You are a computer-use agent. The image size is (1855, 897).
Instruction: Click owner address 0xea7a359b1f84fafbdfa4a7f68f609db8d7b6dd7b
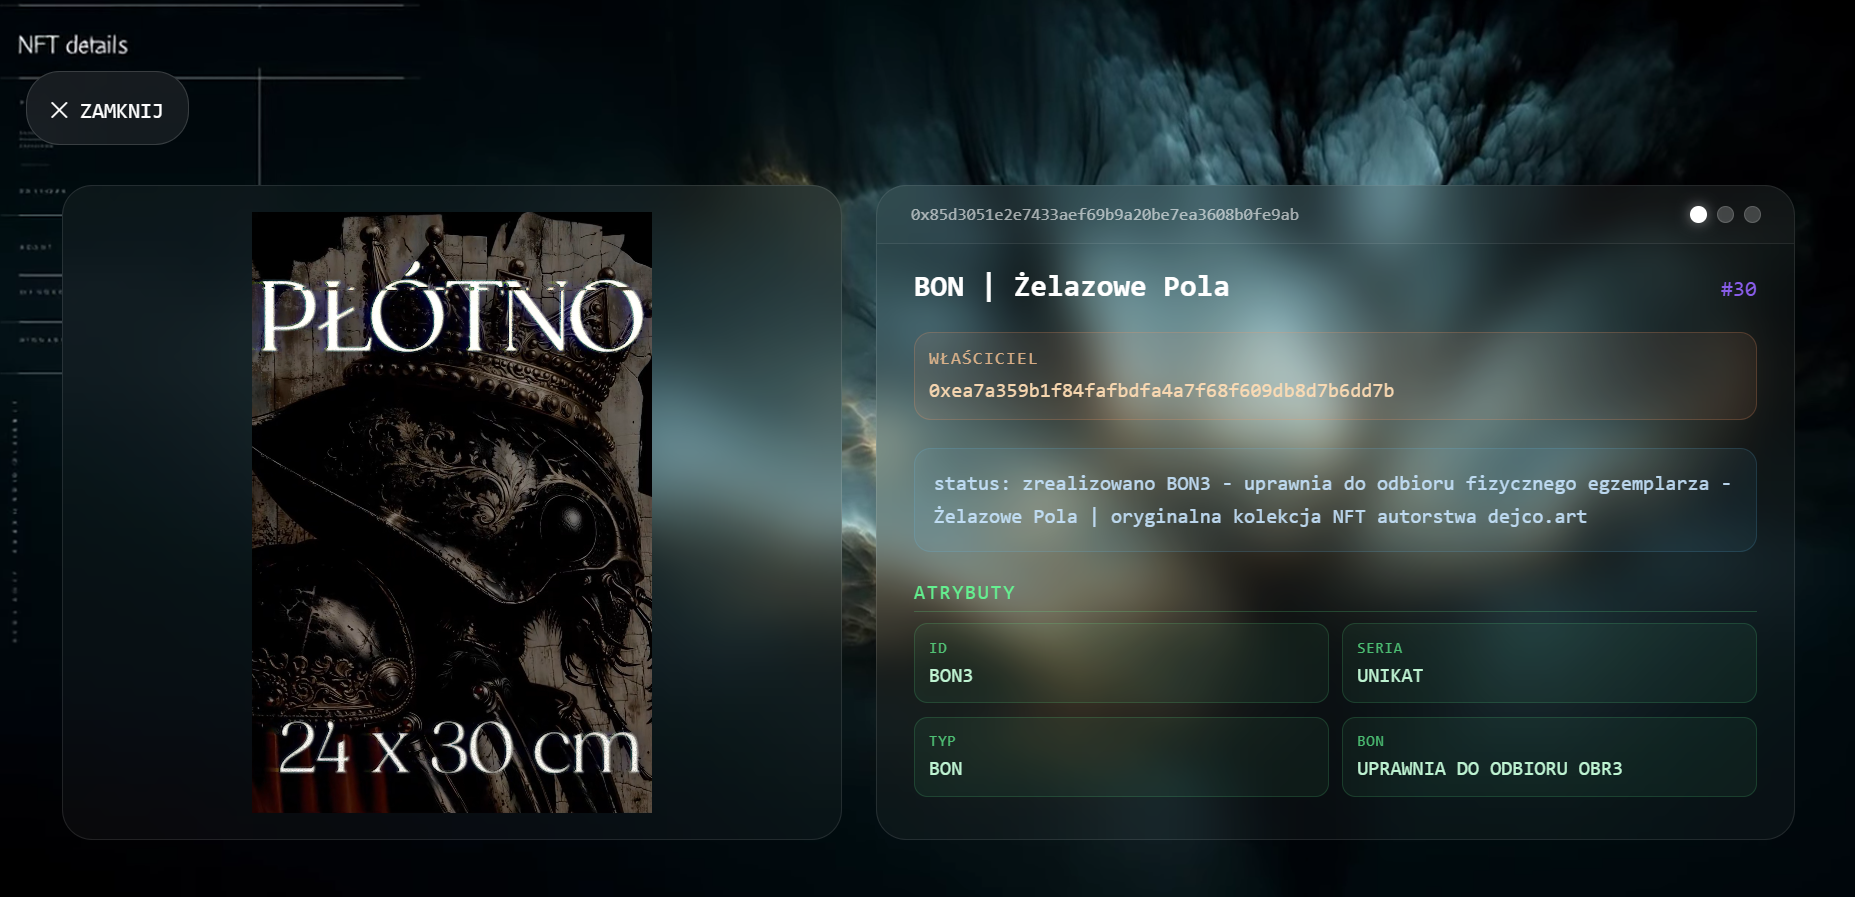pos(1161,391)
